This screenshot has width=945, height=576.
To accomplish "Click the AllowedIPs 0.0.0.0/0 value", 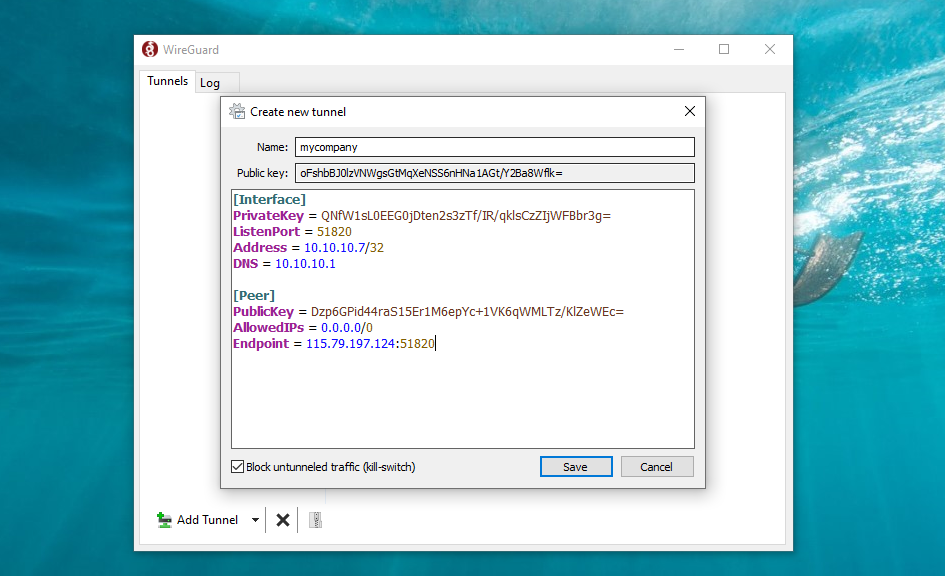I will point(347,328).
